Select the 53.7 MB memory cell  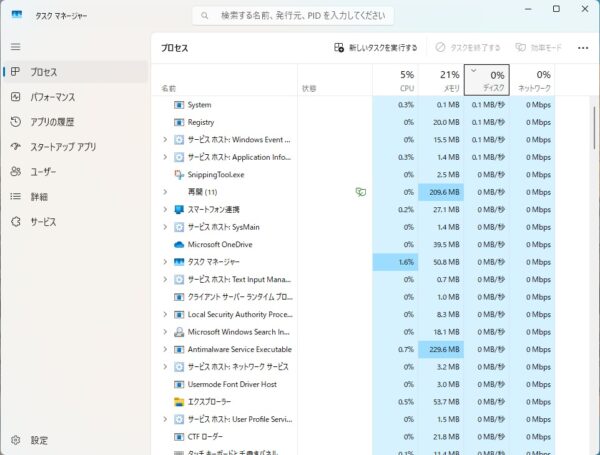pyautogui.click(x=441, y=402)
